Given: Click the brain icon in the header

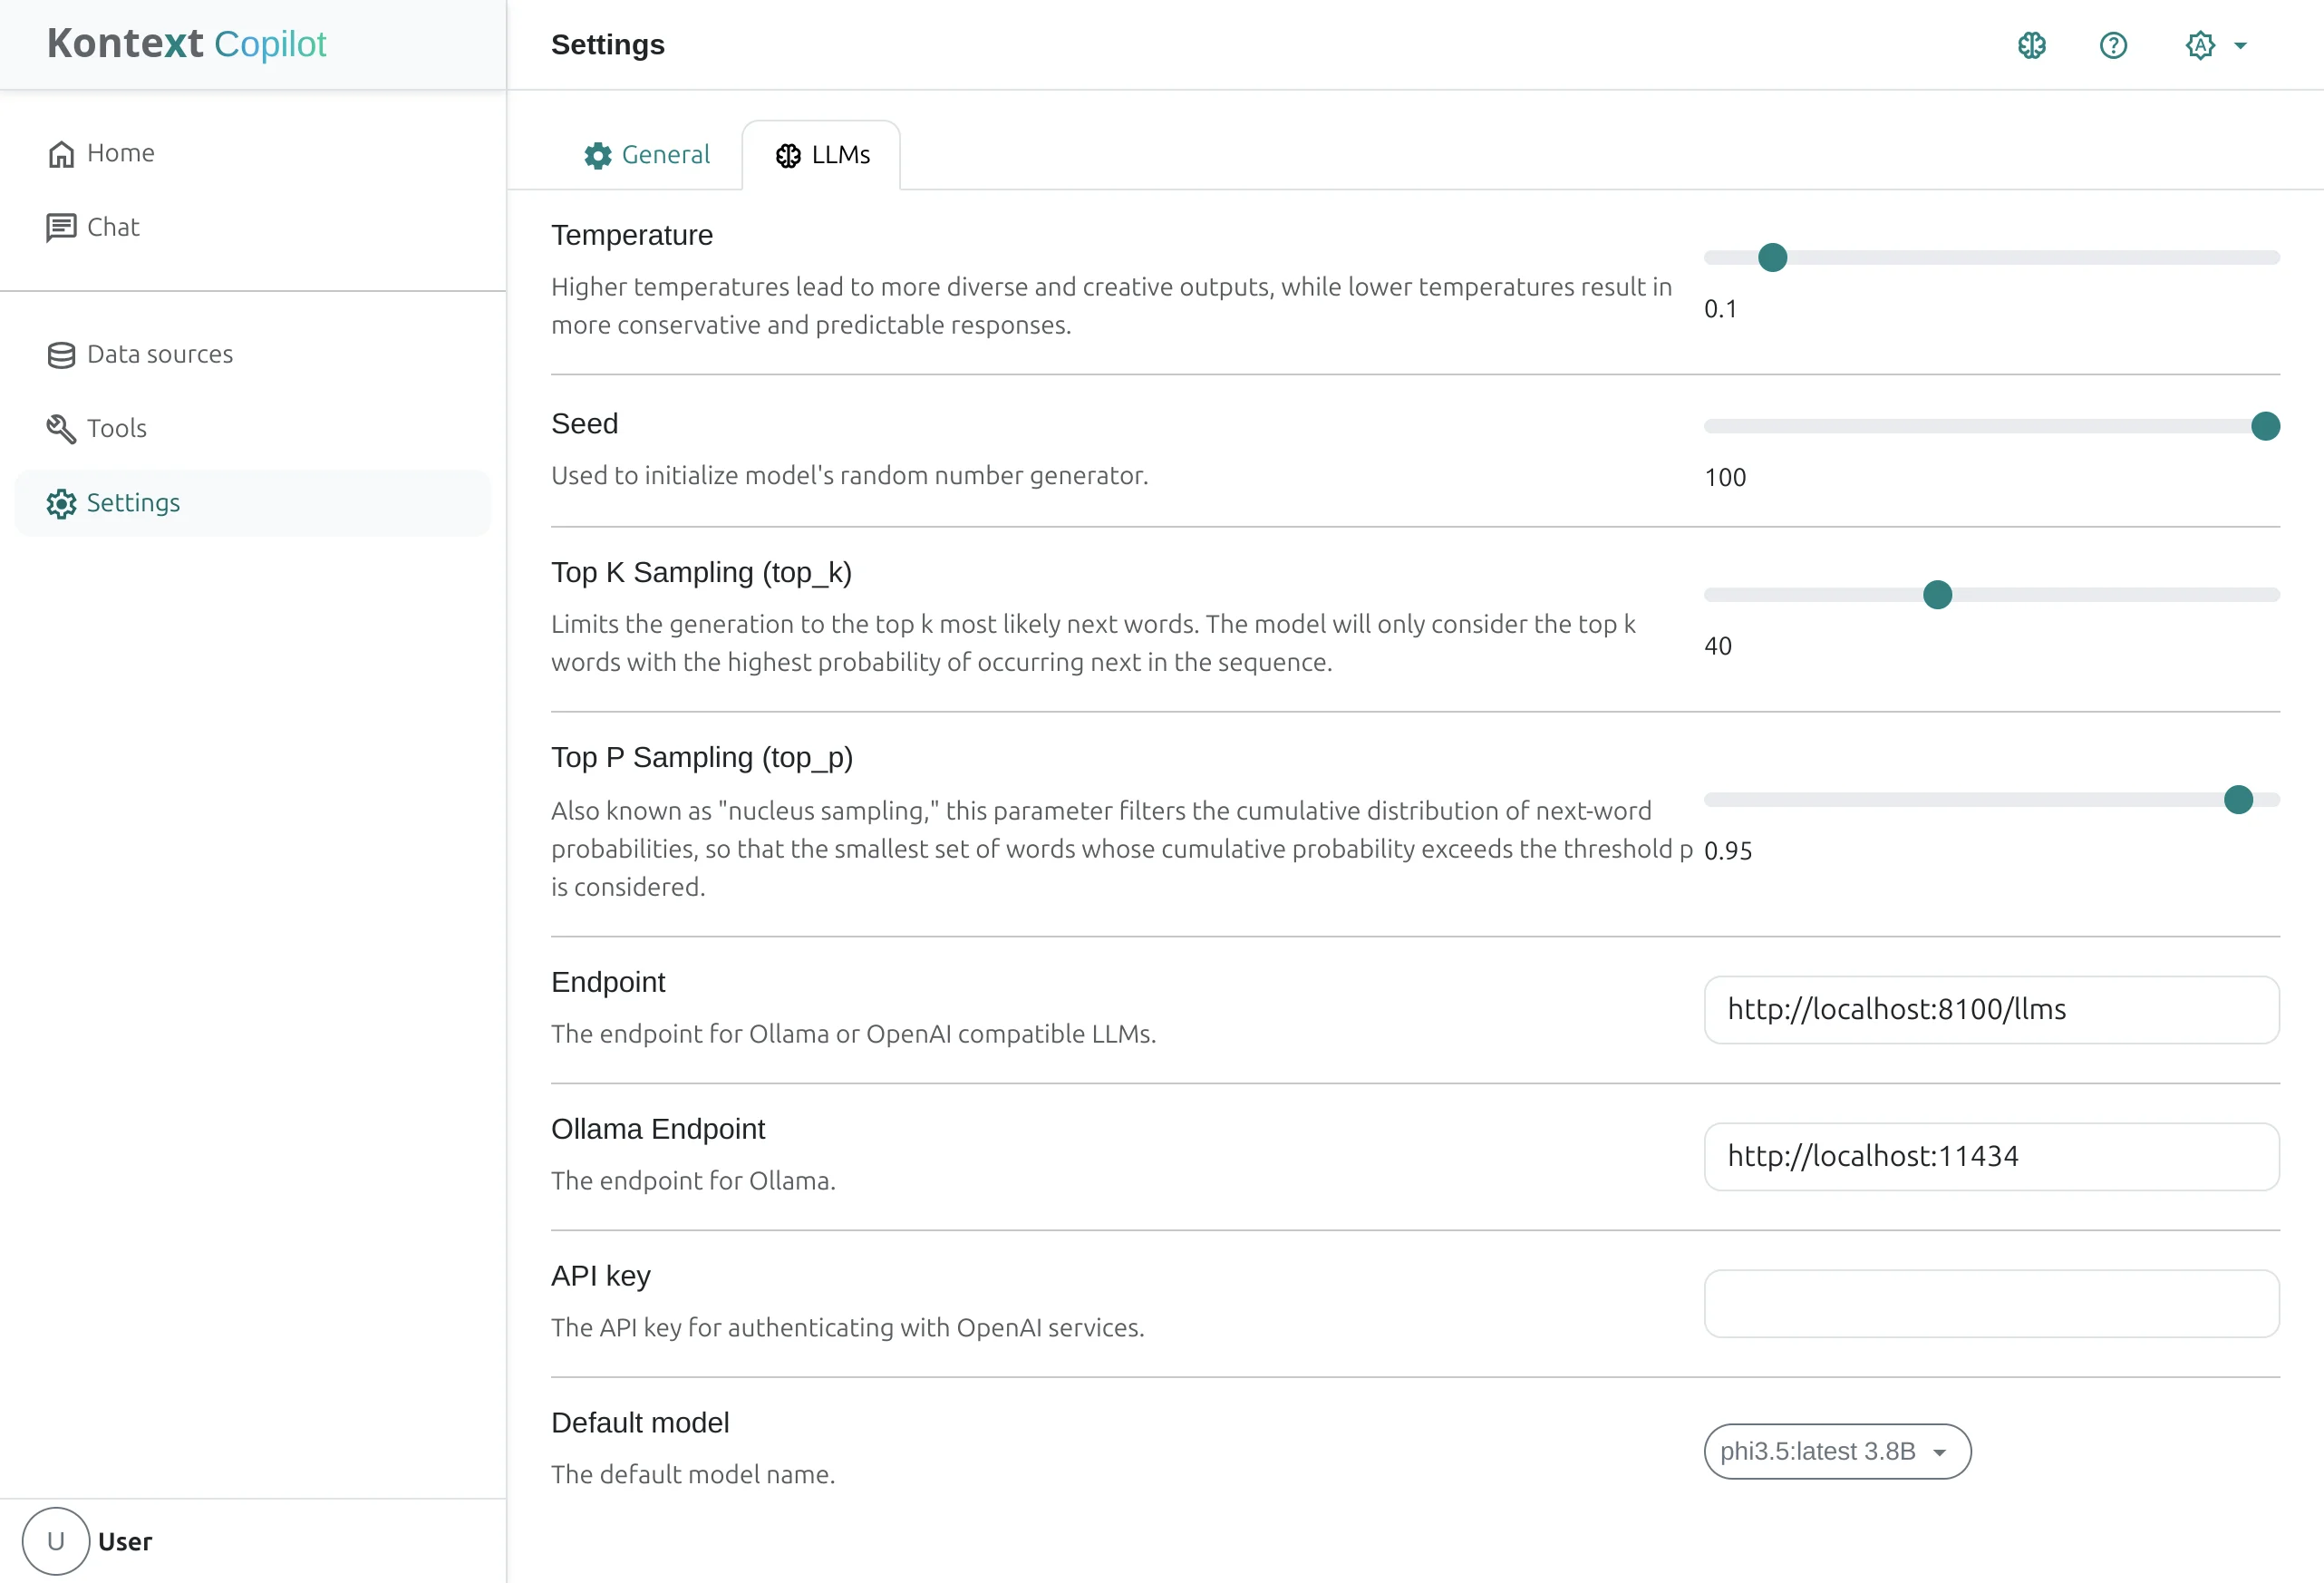Looking at the screenshot, I should pos(2031,45).
